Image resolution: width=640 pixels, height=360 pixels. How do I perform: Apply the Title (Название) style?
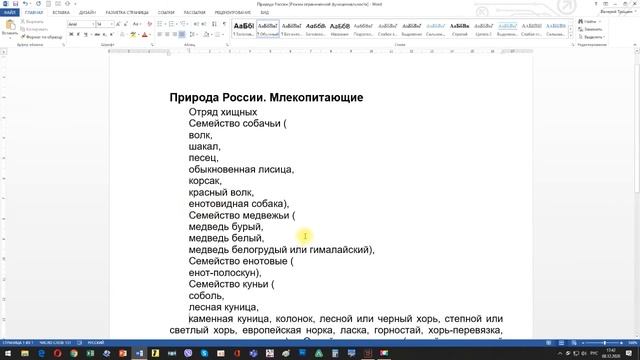coord(340,29)
